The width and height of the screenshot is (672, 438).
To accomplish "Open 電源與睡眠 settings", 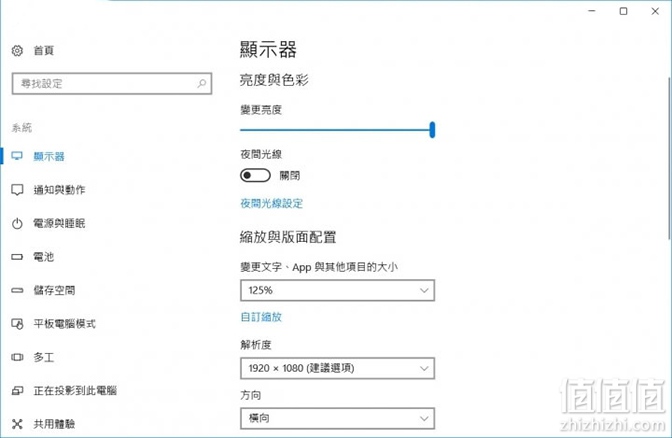I will point(59,223).
